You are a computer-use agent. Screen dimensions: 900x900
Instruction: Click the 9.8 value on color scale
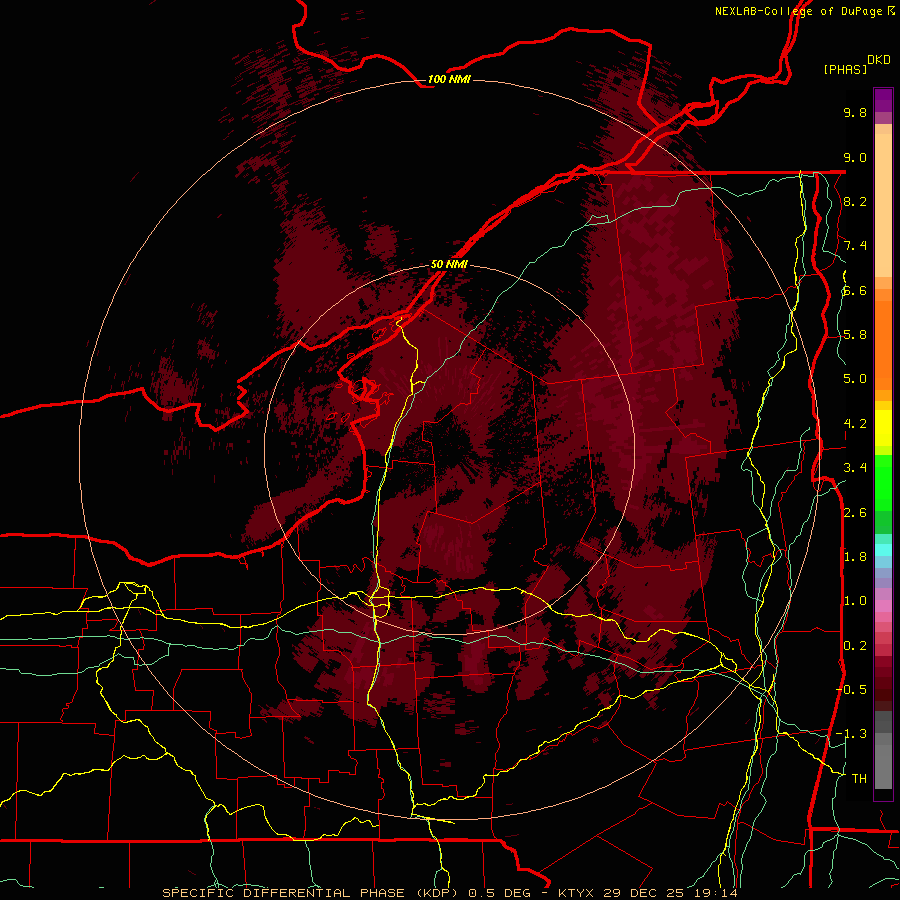[855, 112]
